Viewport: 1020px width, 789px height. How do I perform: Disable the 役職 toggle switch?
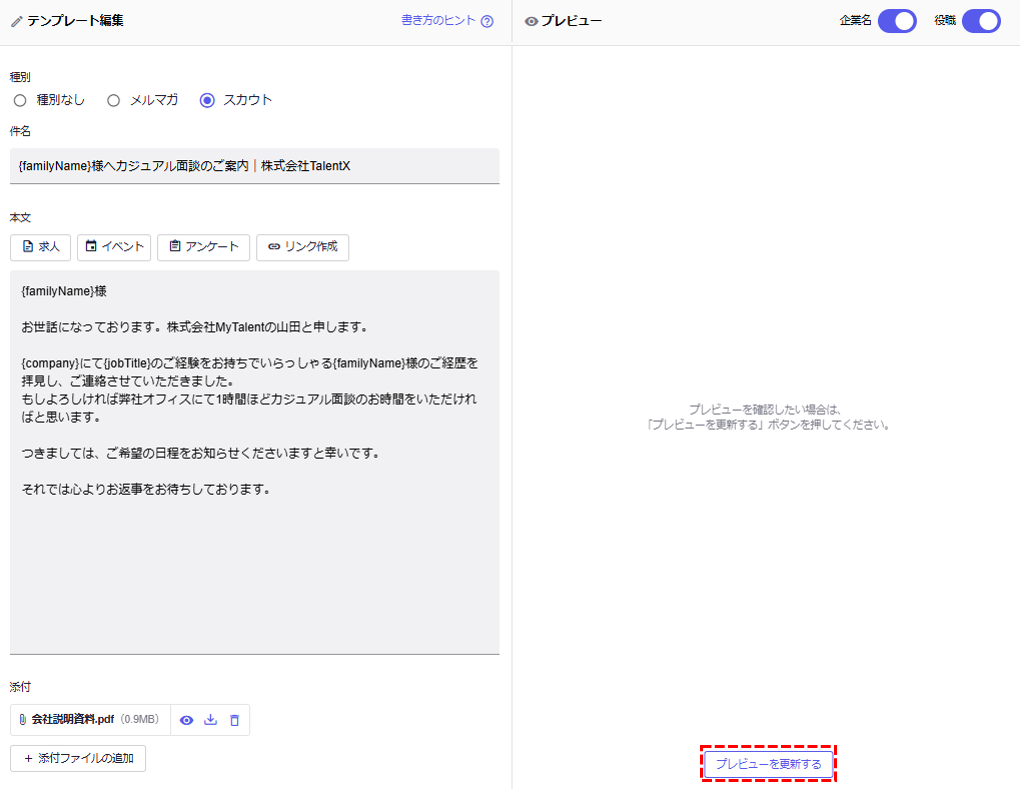pyautogui.click(x=981, y=21)
